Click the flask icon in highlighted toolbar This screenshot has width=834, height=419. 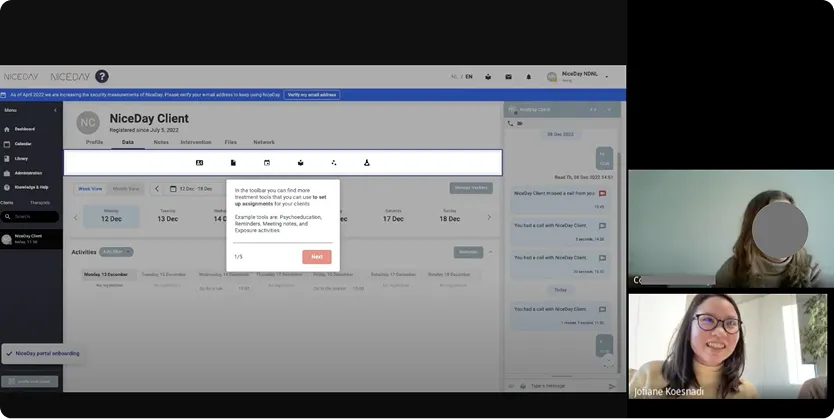(366, 163)
